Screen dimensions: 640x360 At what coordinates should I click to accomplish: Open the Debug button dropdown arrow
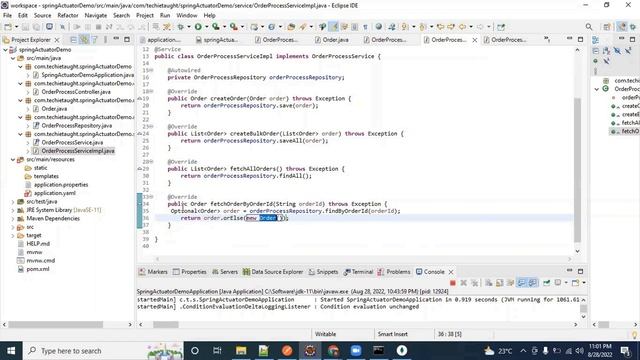coord(189,27)
